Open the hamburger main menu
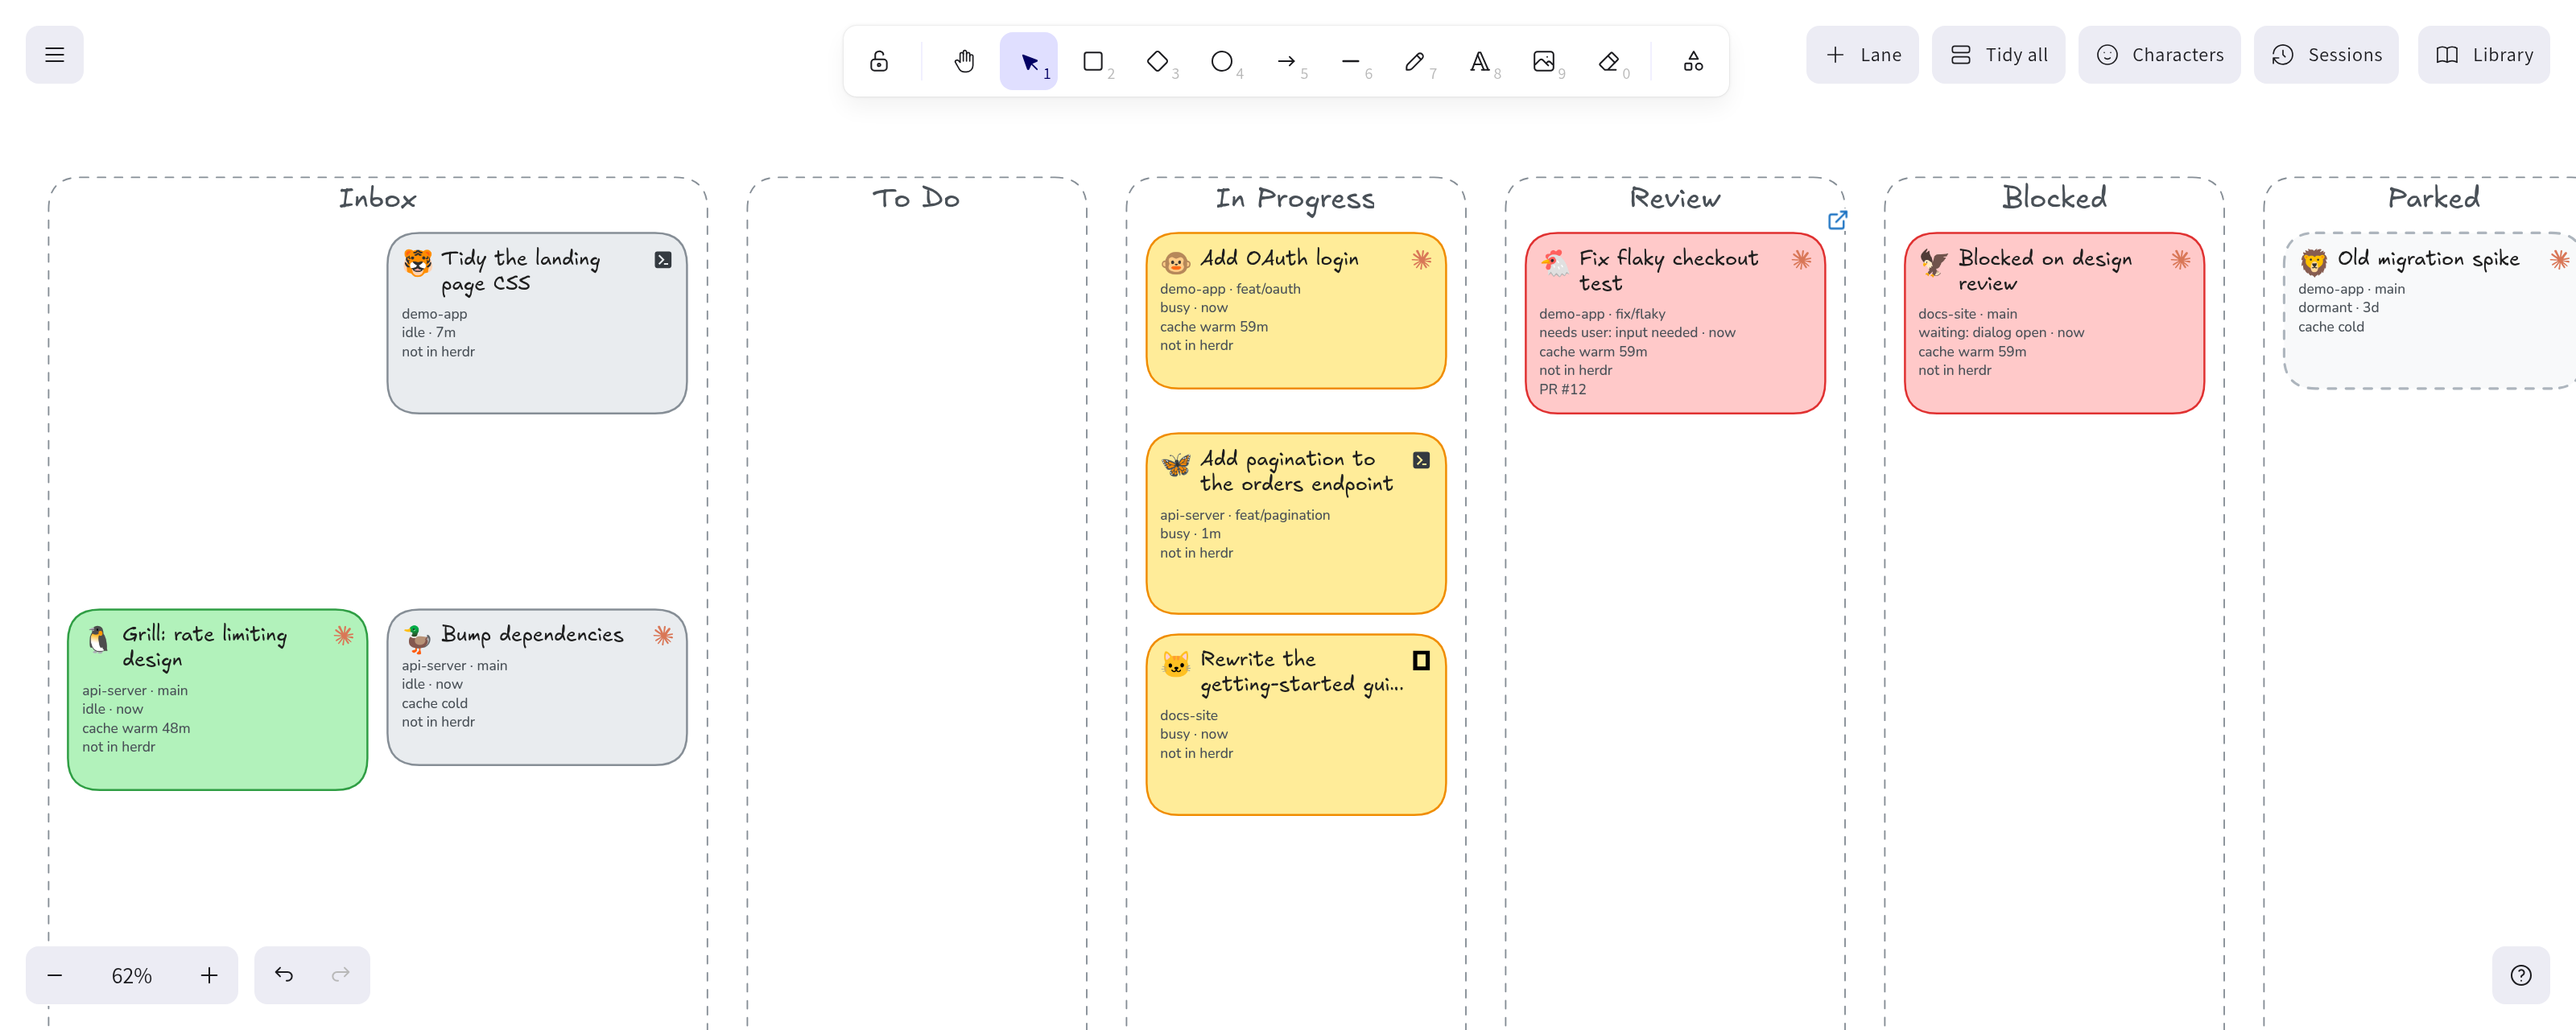This screenshot has width=2576, height=1030. 54,55
